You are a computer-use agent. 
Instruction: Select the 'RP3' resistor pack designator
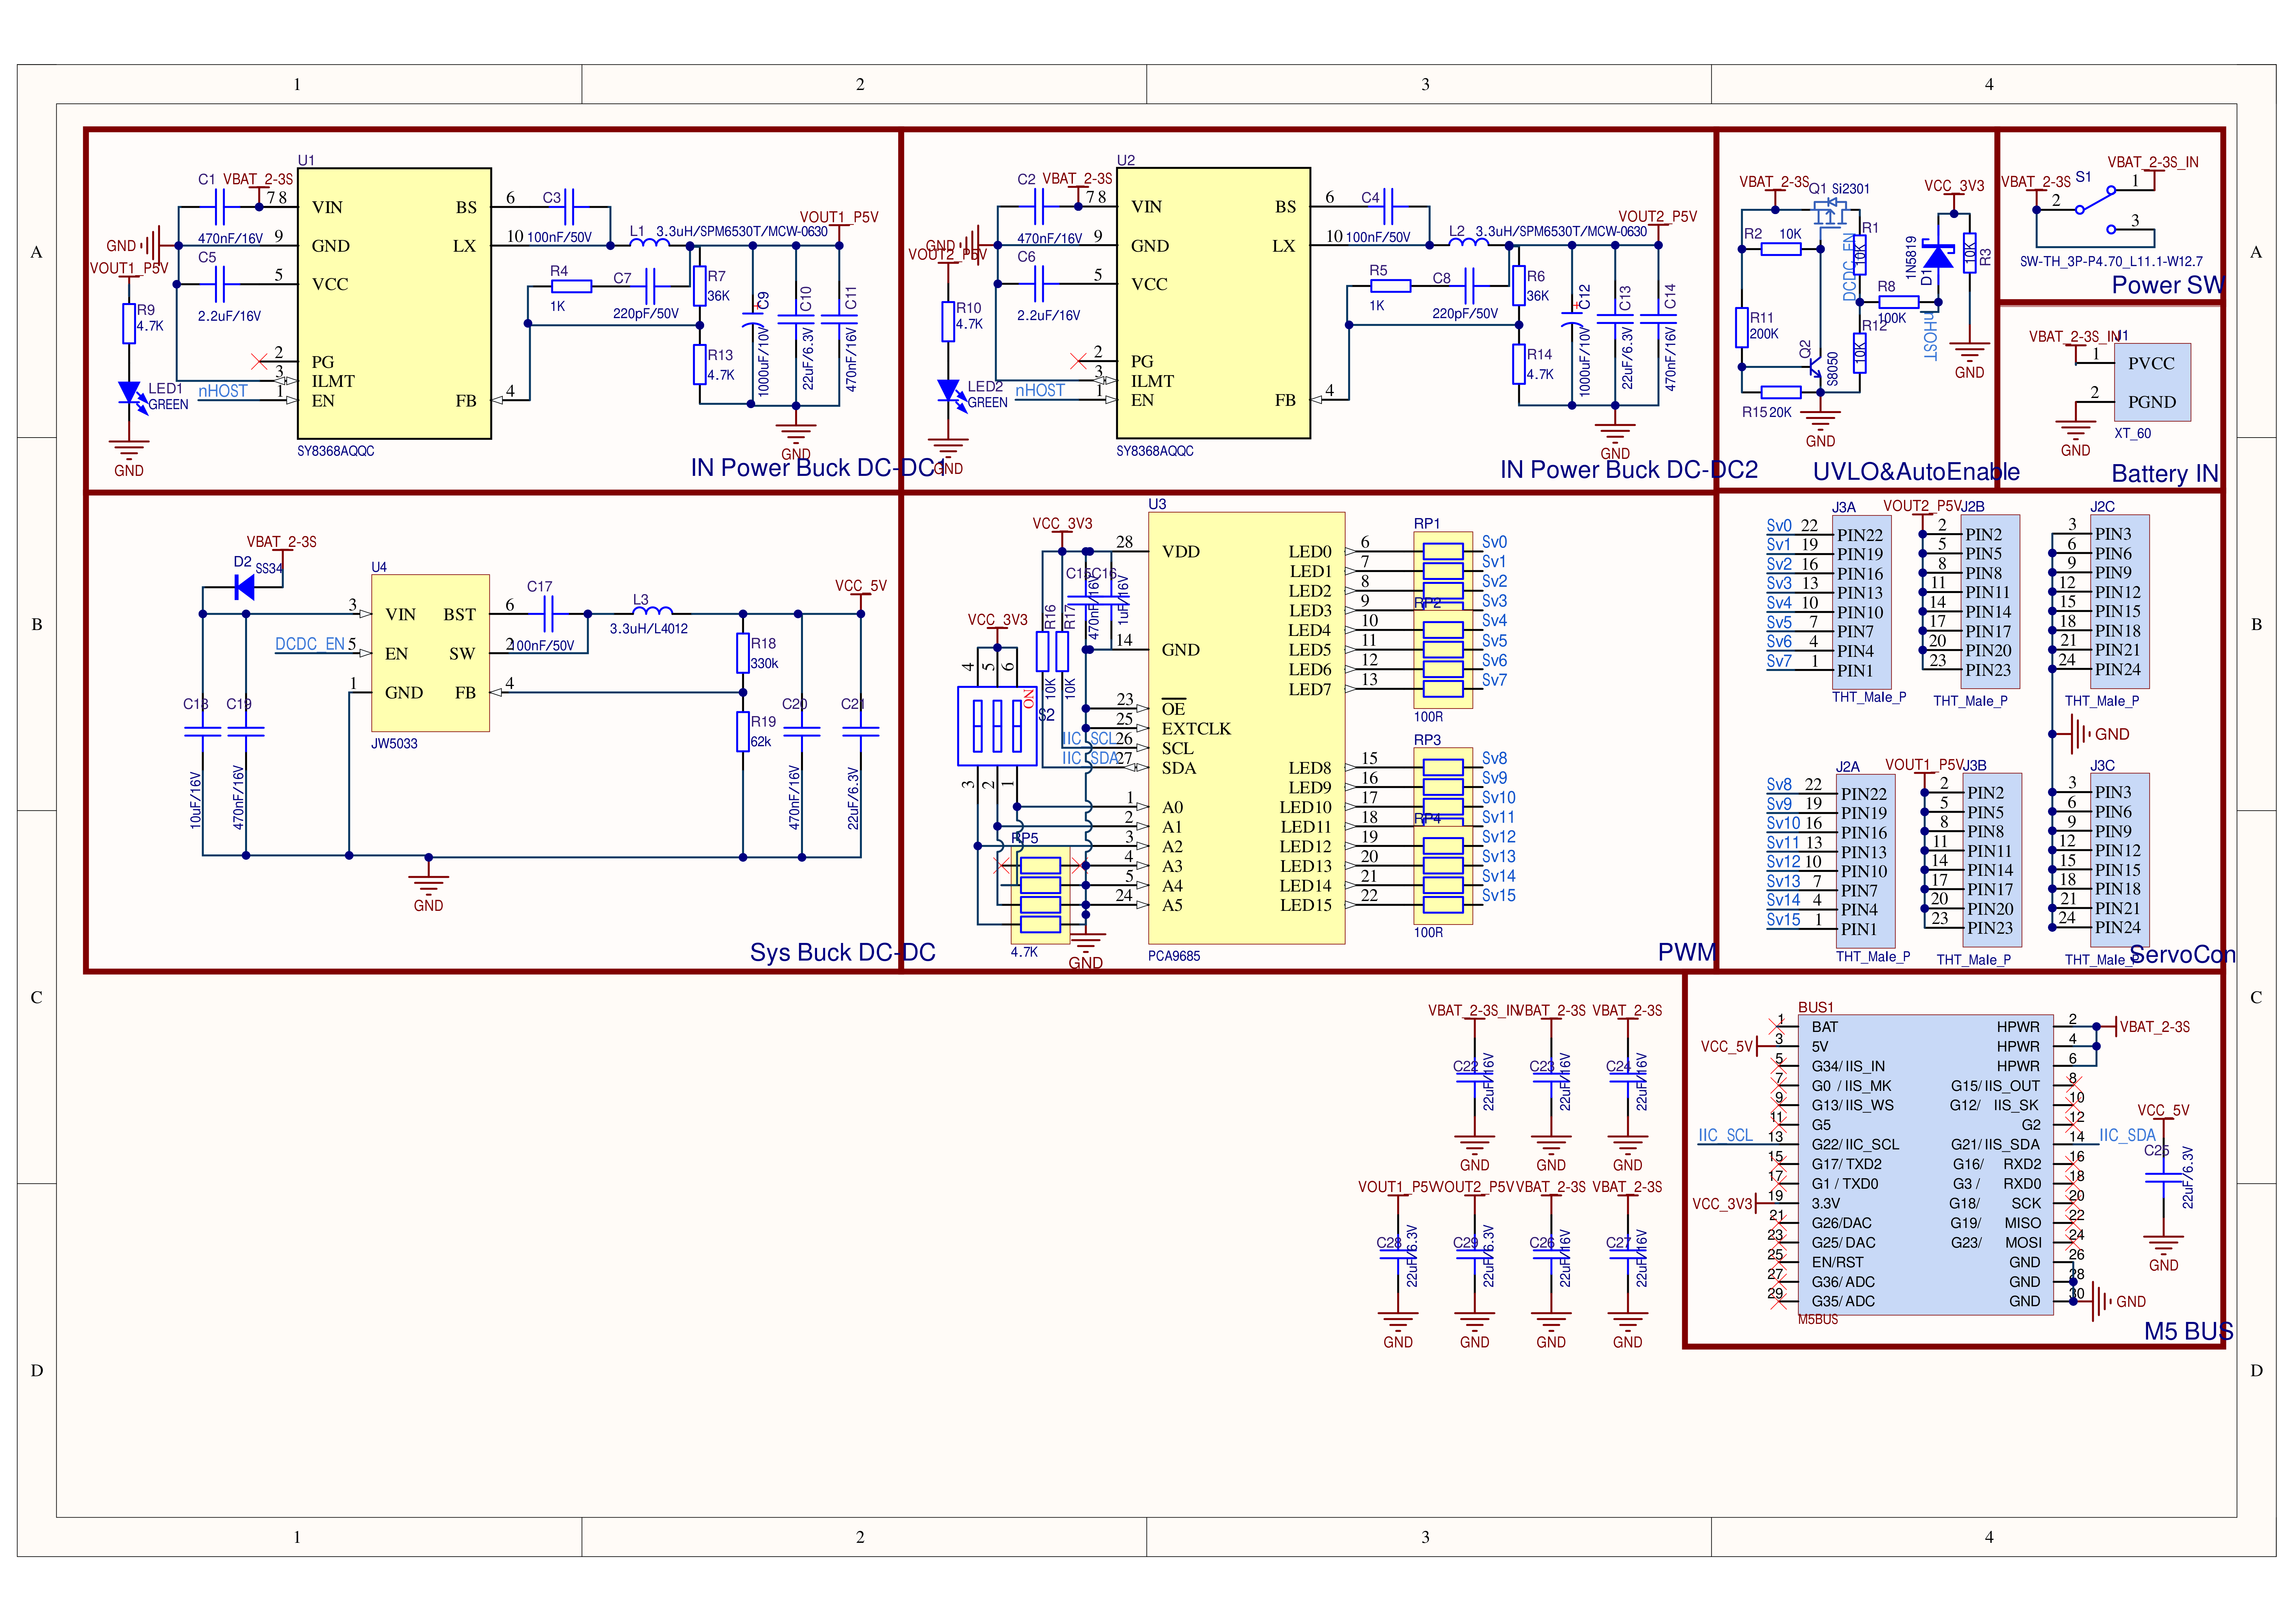[1427, 740]
